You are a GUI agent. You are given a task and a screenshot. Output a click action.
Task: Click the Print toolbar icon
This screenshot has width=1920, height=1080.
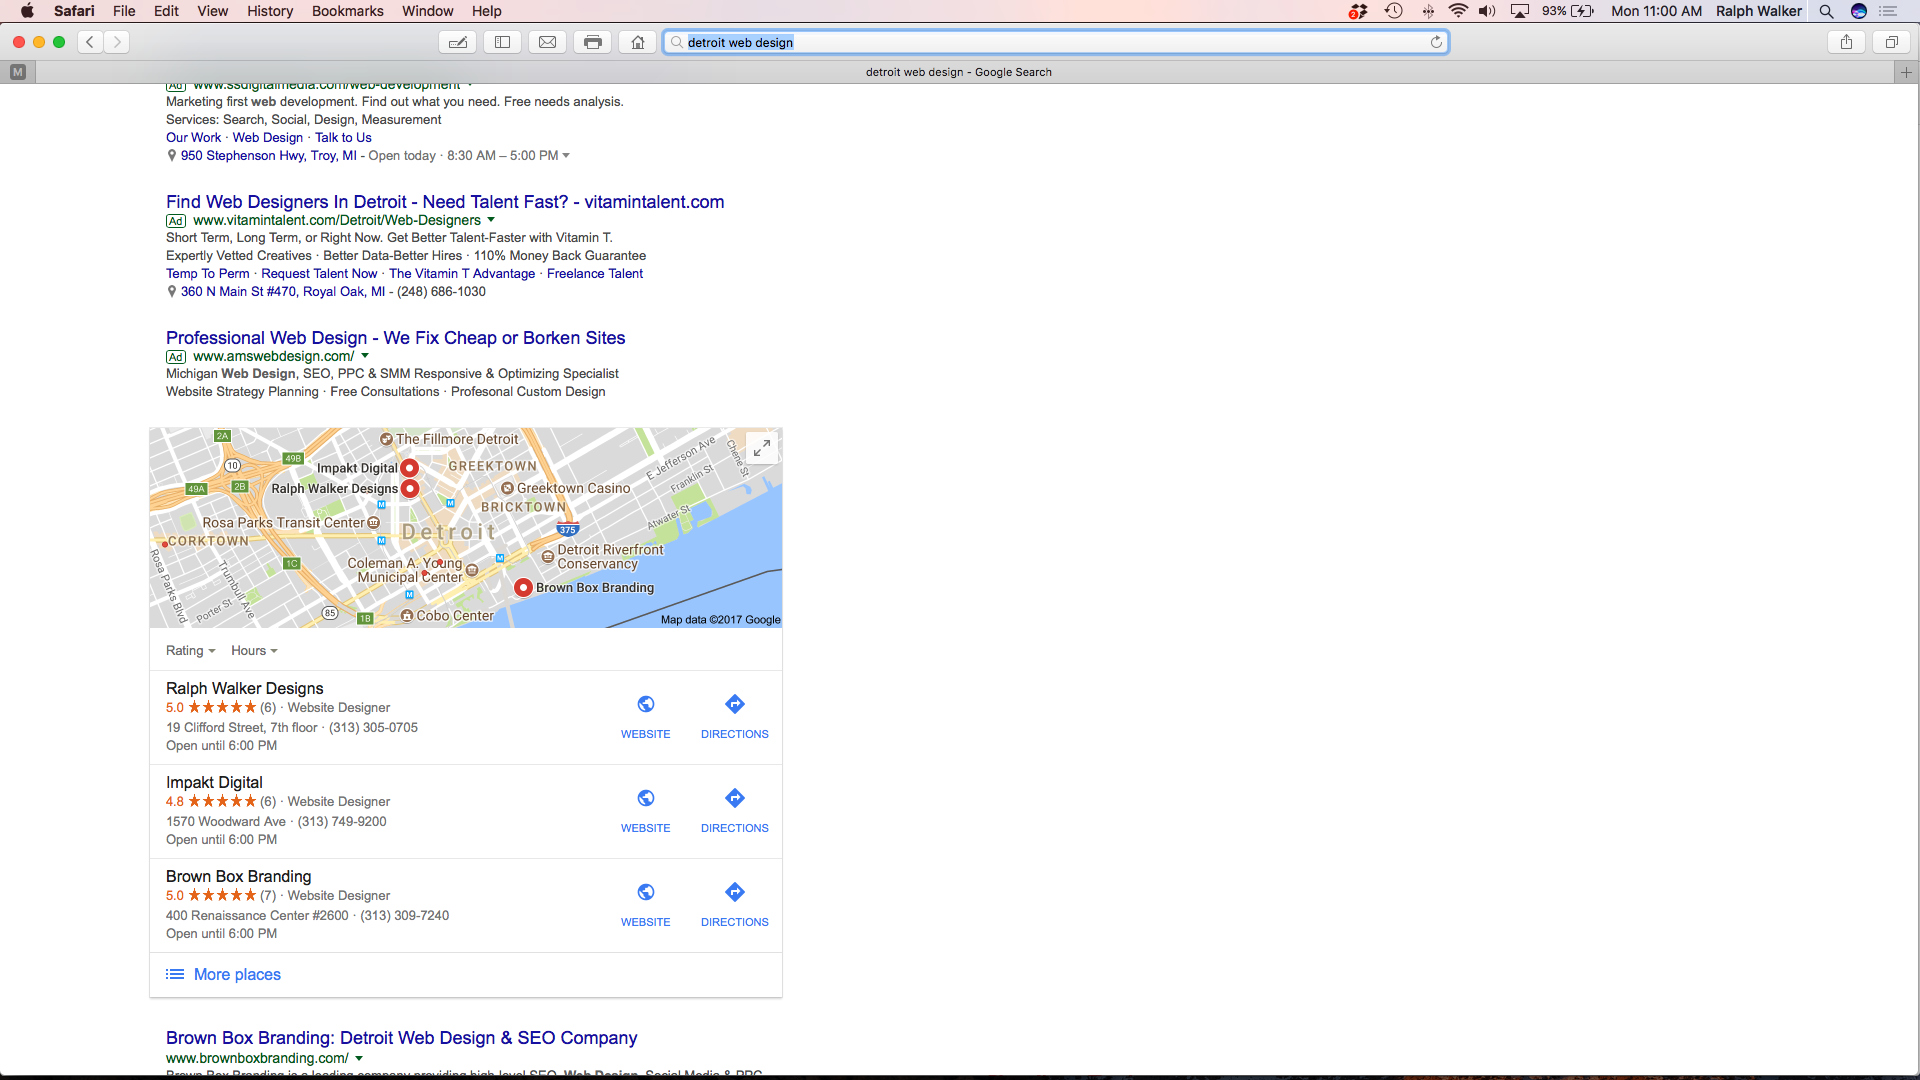coord(593,42)
